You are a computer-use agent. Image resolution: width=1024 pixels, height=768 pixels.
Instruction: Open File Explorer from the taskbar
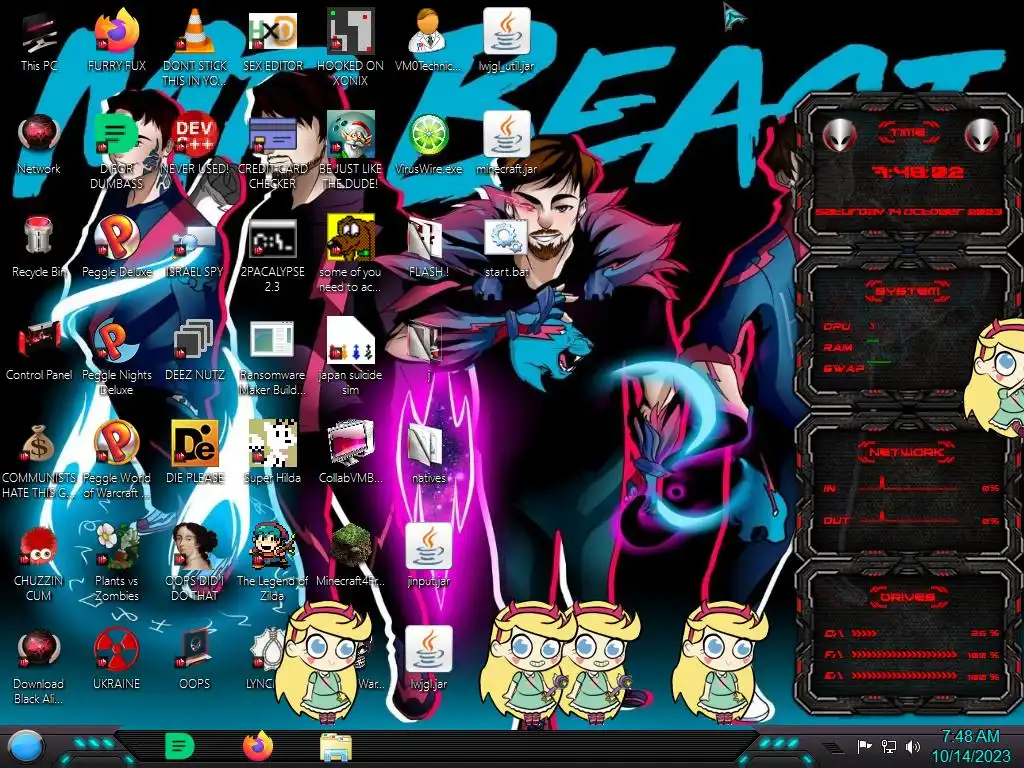pos(336,747)
